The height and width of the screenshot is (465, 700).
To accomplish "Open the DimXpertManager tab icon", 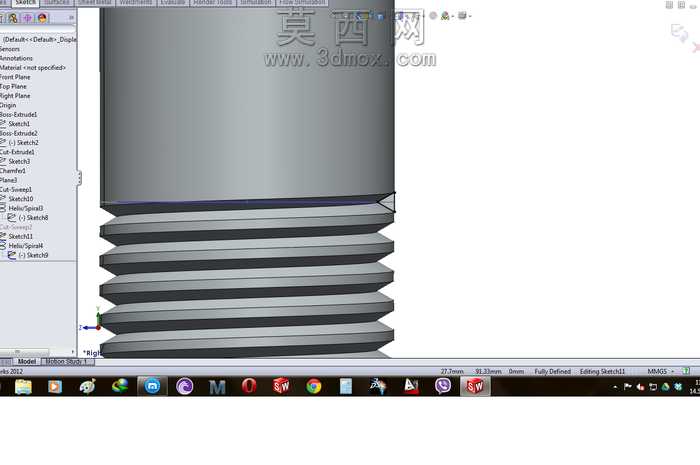I will (x=28, y=18).
